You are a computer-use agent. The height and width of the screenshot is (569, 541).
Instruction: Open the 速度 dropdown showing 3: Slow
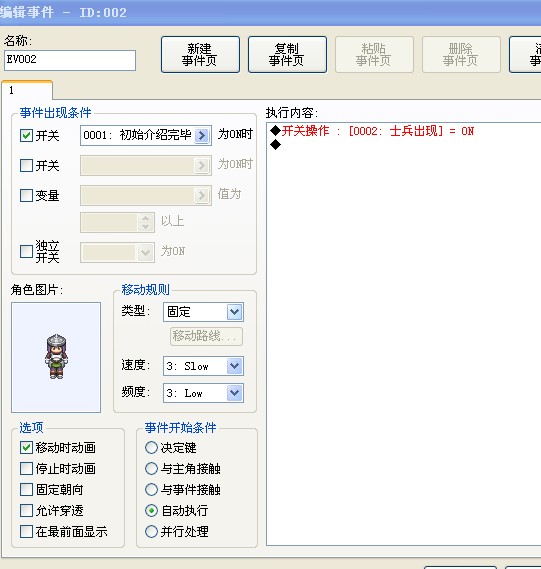pyautogui.click(x=203, y=366)
